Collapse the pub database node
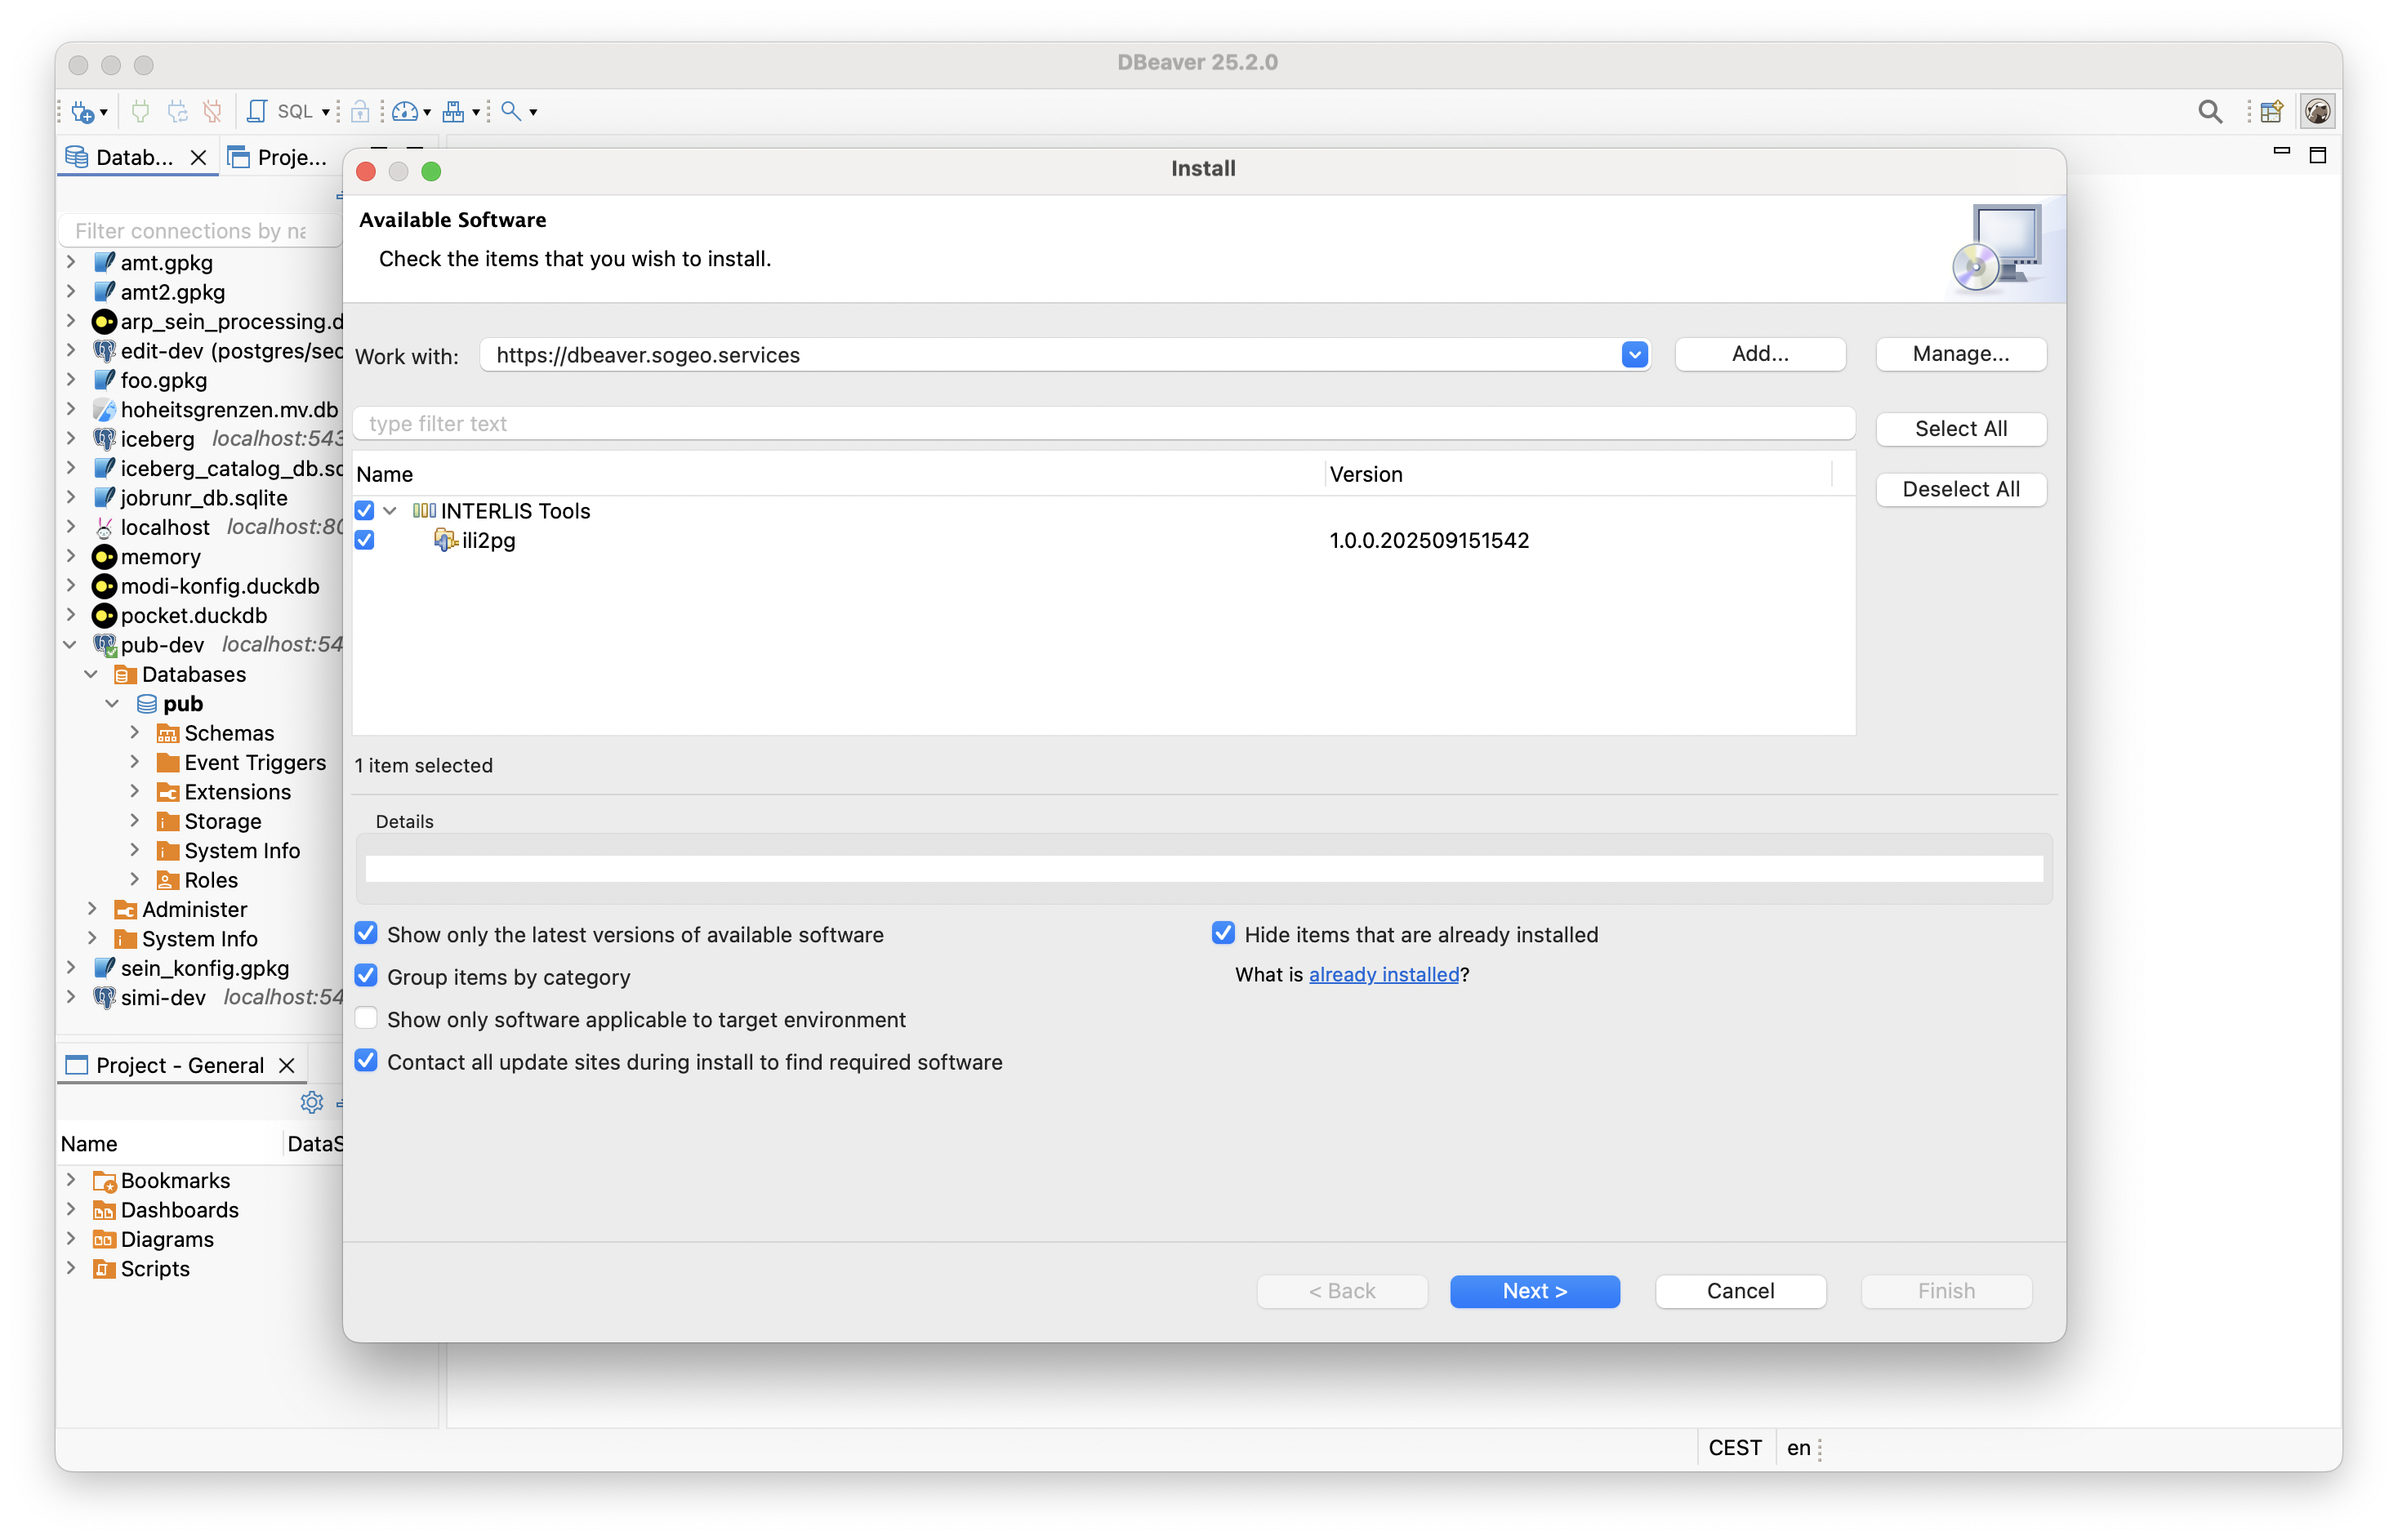Viewport: 2398px width, 1540px height. click(113, 704)
